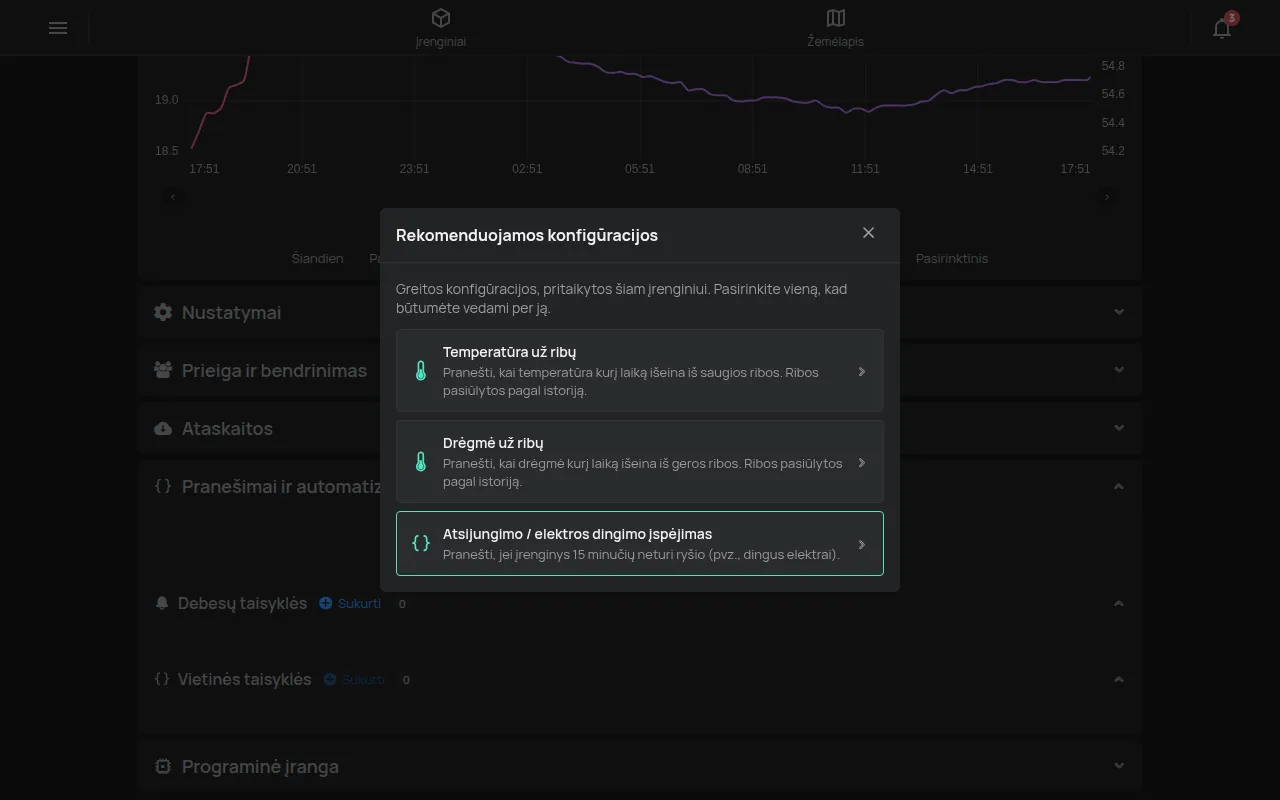Click the chevron on Temperatūra už ribų row
1280x800 pixels.
point(862,371)
